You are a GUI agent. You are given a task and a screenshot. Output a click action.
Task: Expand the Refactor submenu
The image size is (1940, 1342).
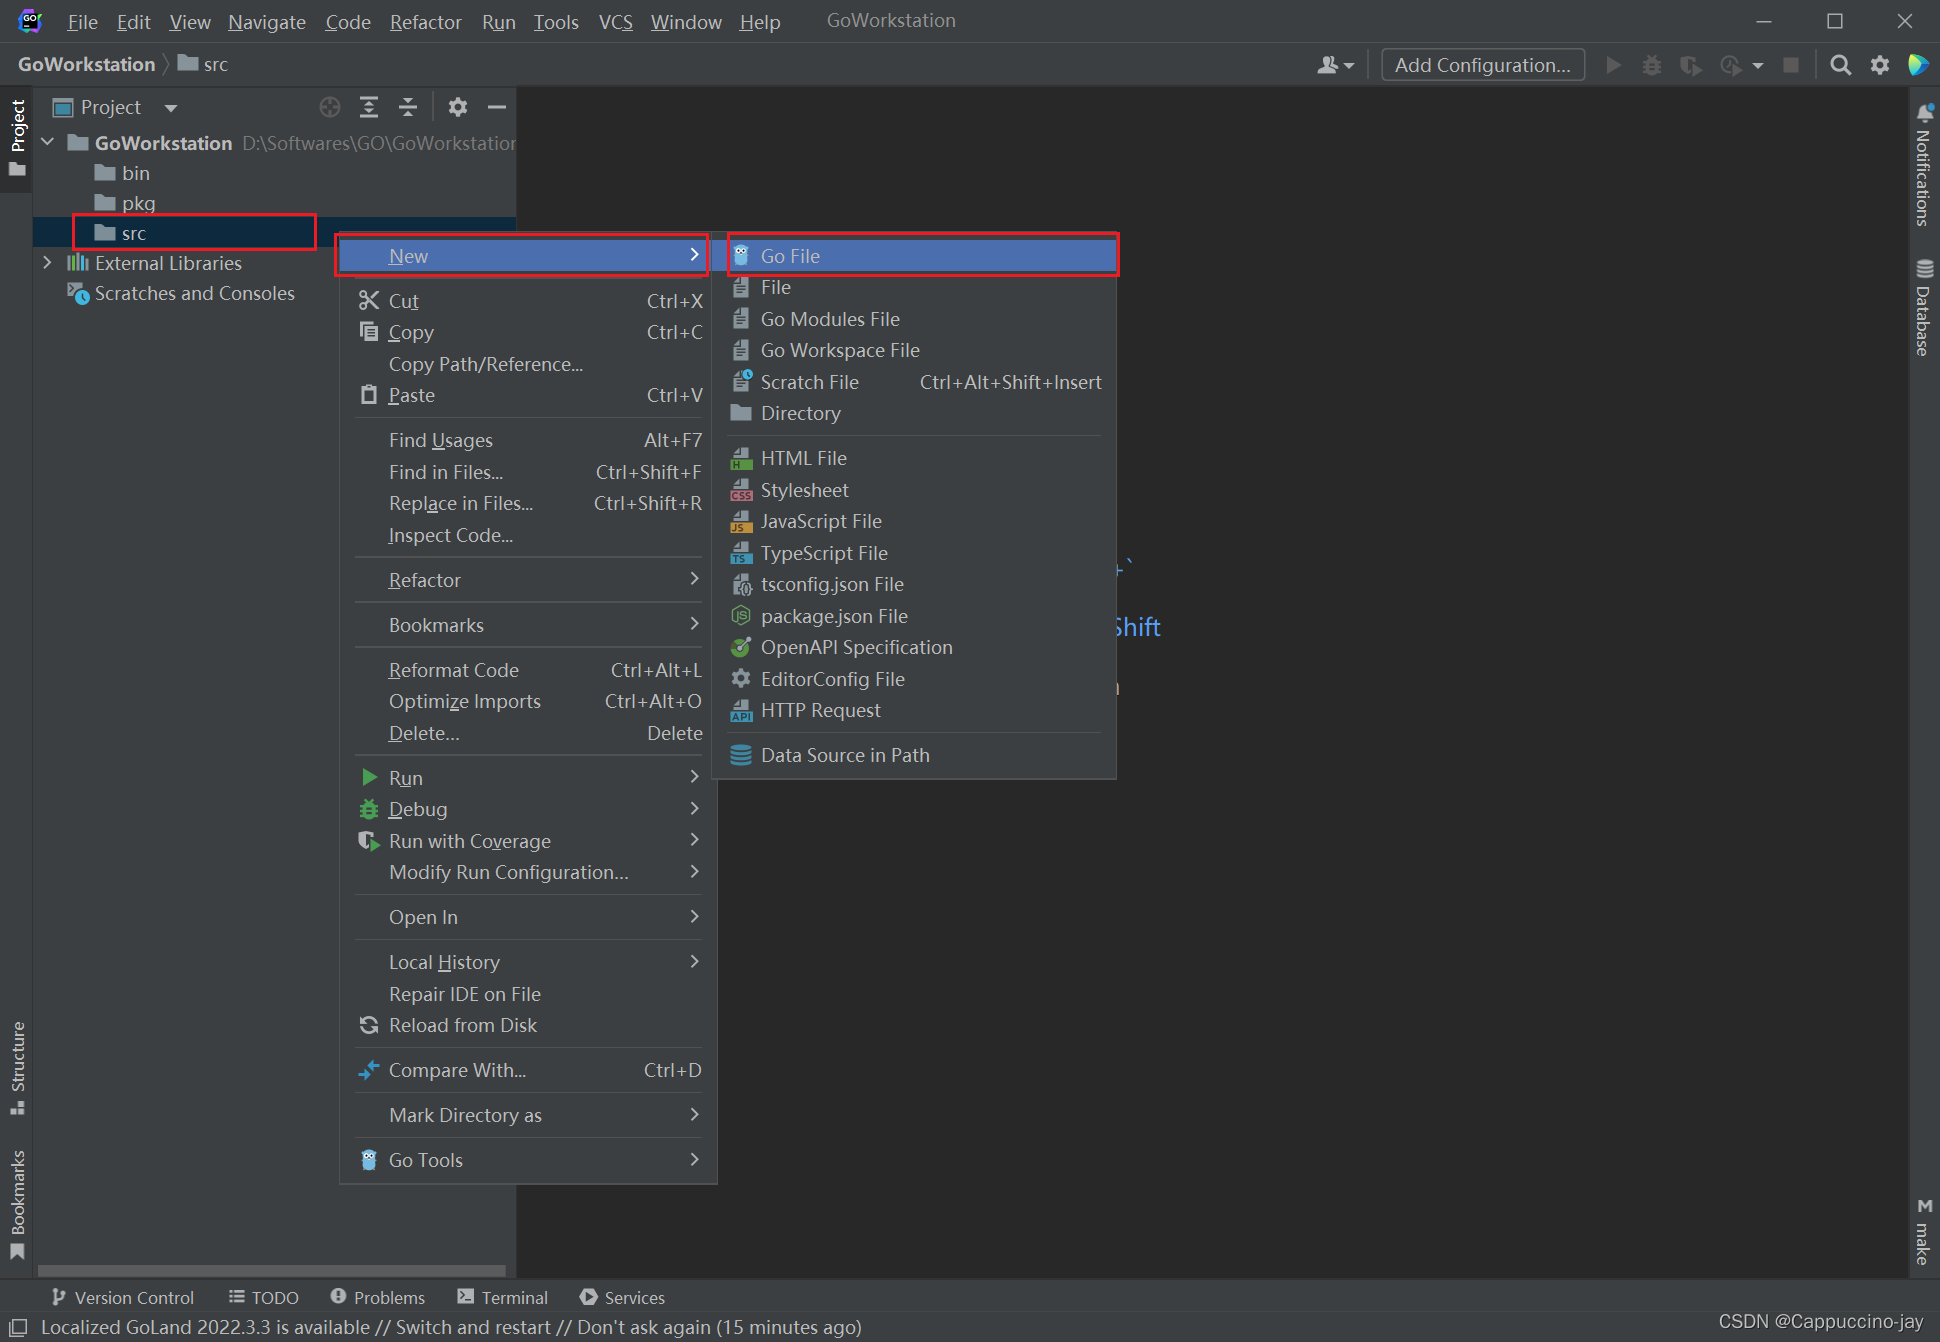[x=529, y=580]
